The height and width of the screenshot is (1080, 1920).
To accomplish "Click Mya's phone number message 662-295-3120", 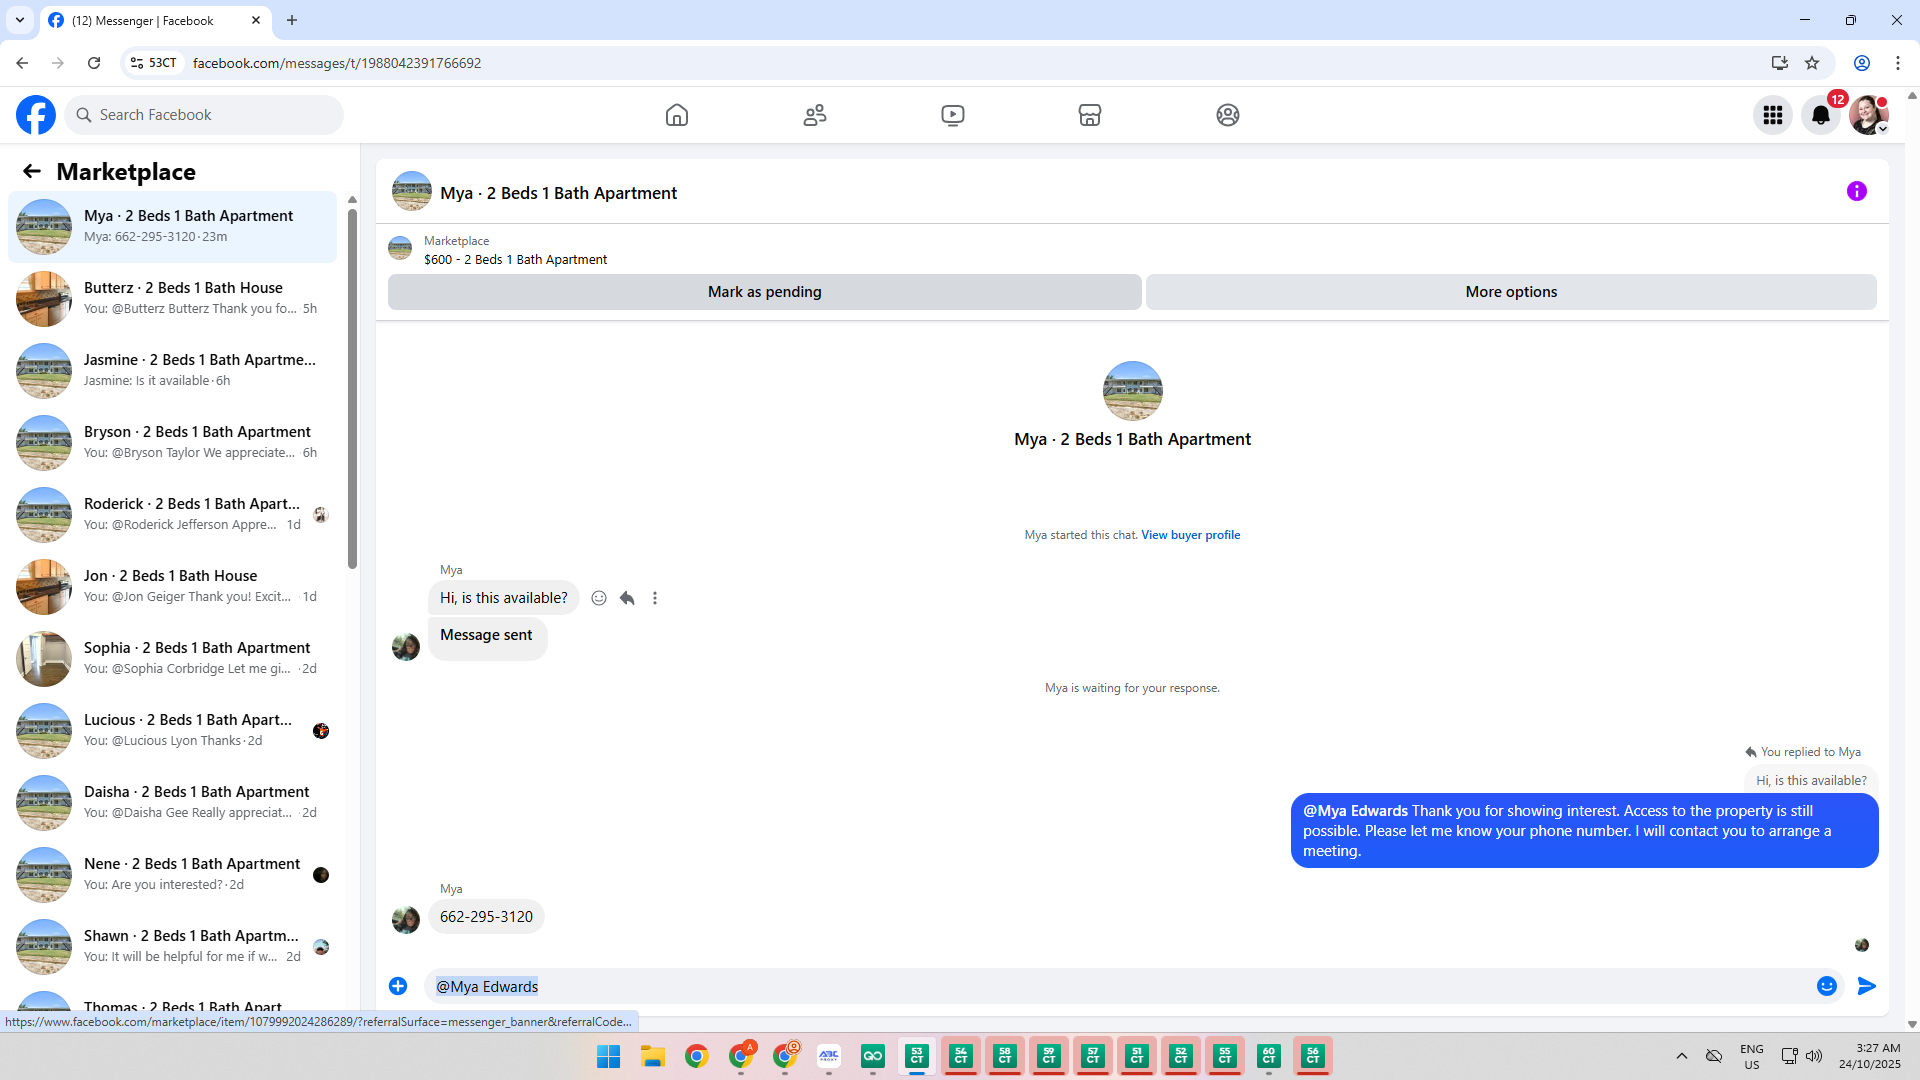I will point(486,917).
